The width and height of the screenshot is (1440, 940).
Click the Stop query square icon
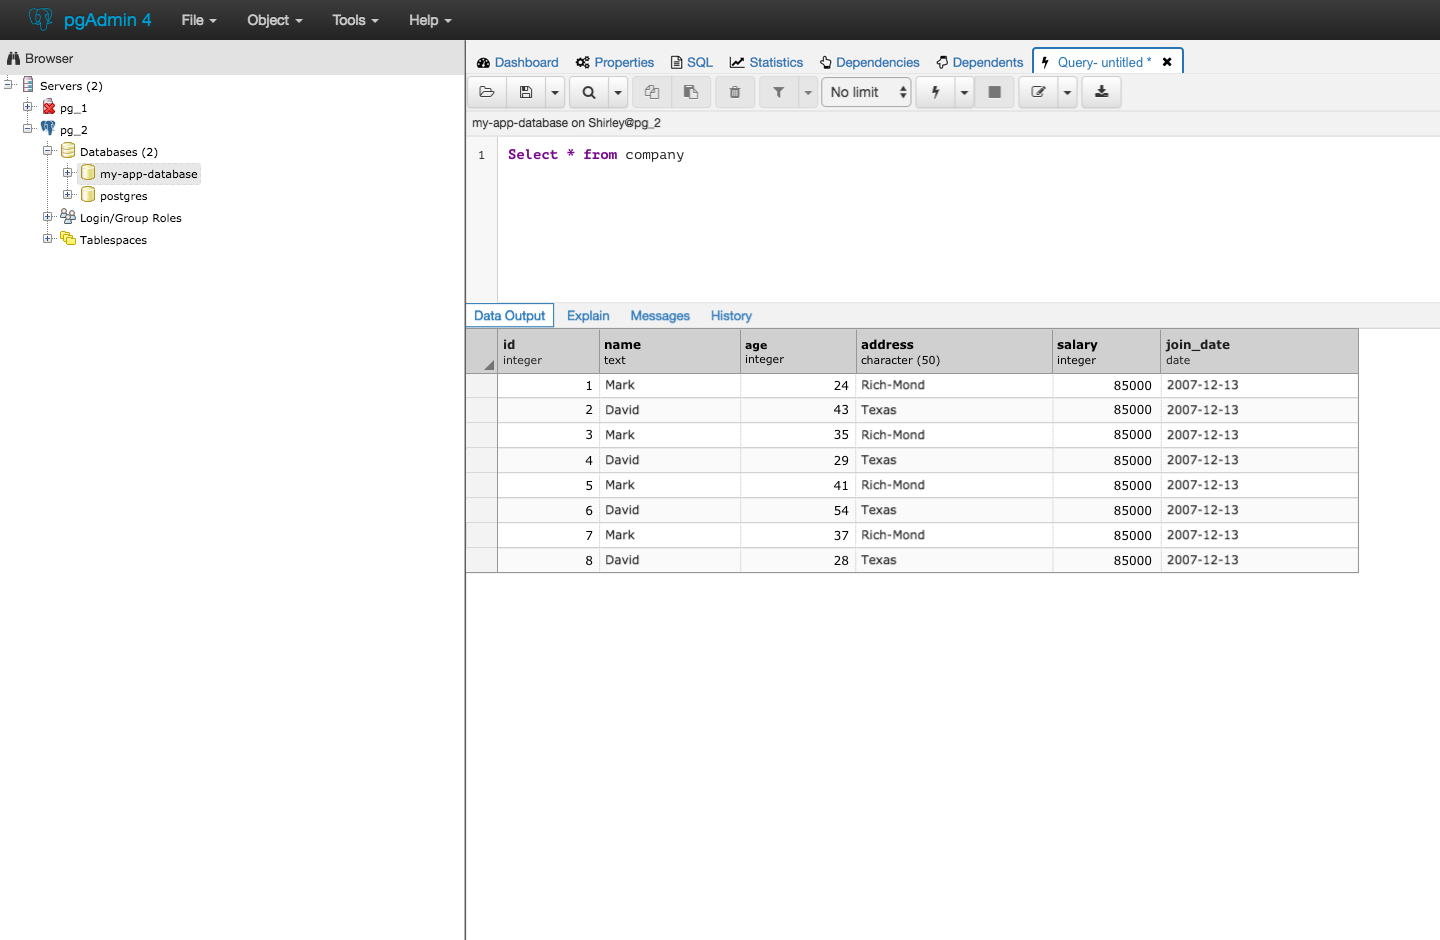[994, 92]
